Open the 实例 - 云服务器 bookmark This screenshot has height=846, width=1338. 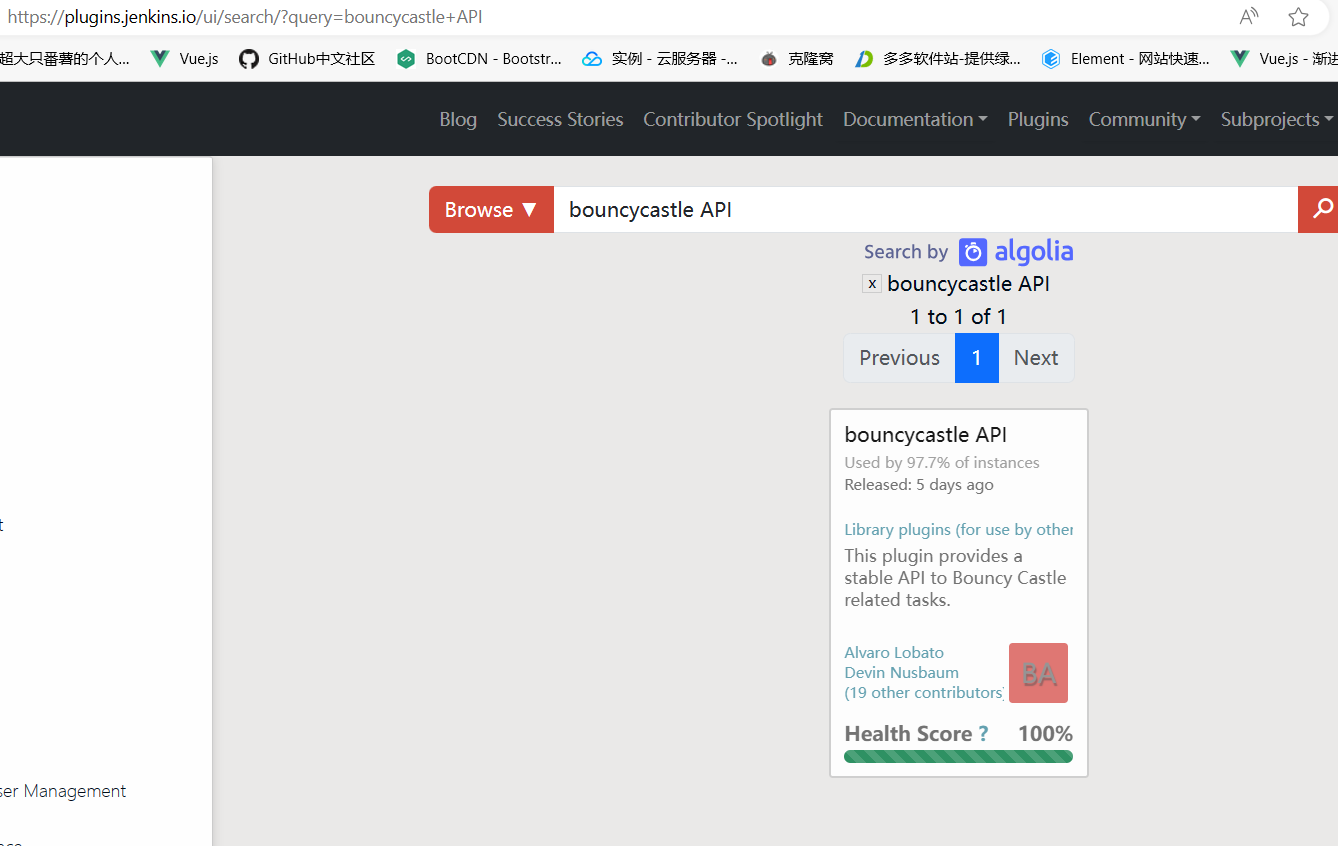point(660,59)
